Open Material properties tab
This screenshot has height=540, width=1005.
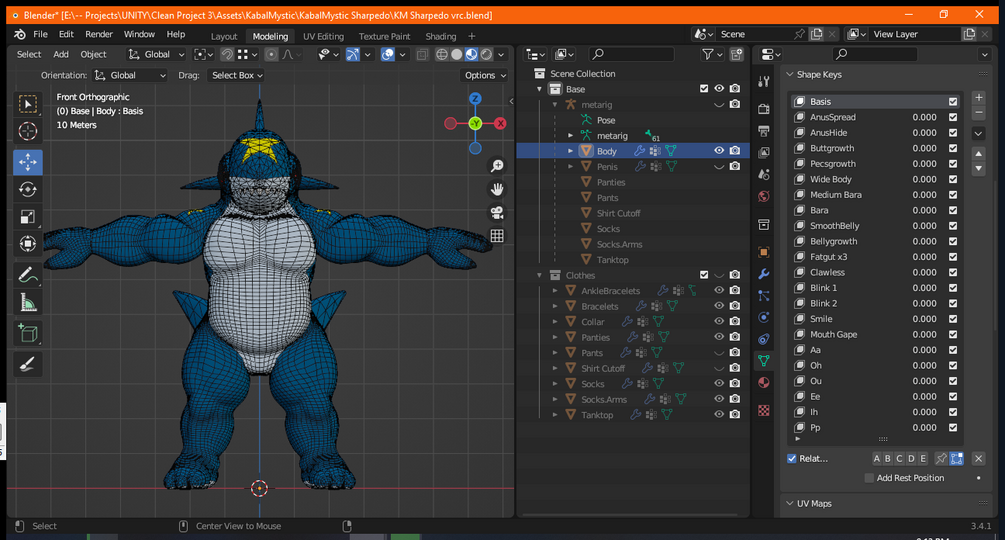coord(763,382)
